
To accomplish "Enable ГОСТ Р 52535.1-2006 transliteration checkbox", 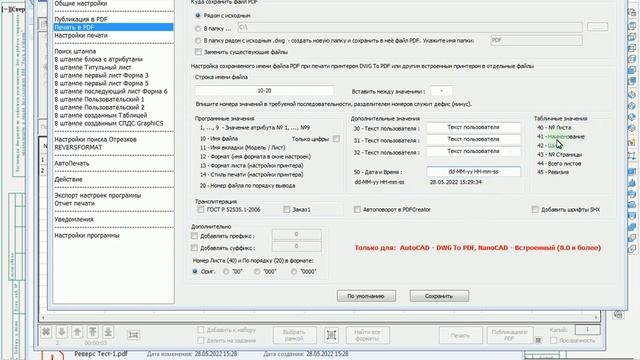I will (200, 209).
